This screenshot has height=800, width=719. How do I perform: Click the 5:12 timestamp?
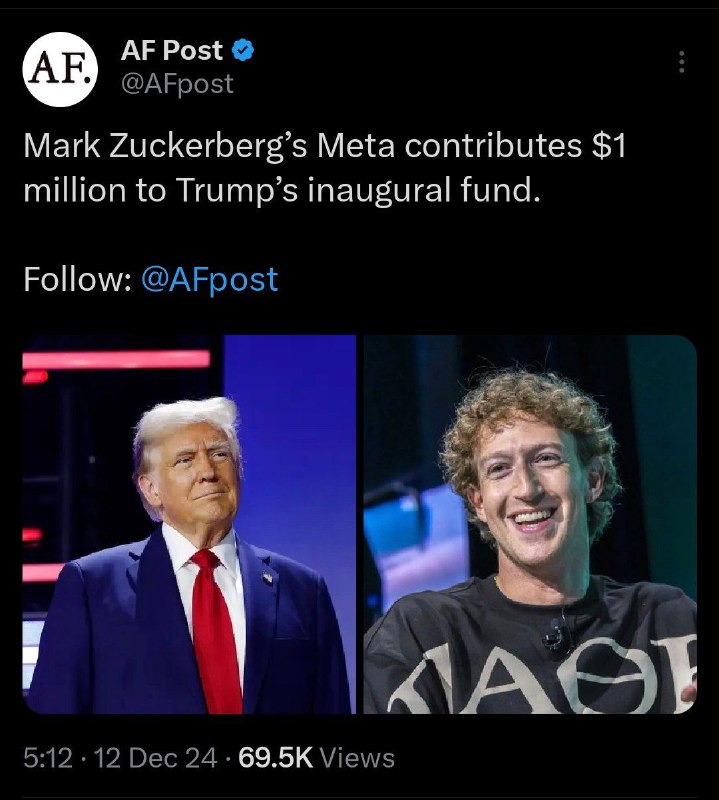tap(47, 758)
